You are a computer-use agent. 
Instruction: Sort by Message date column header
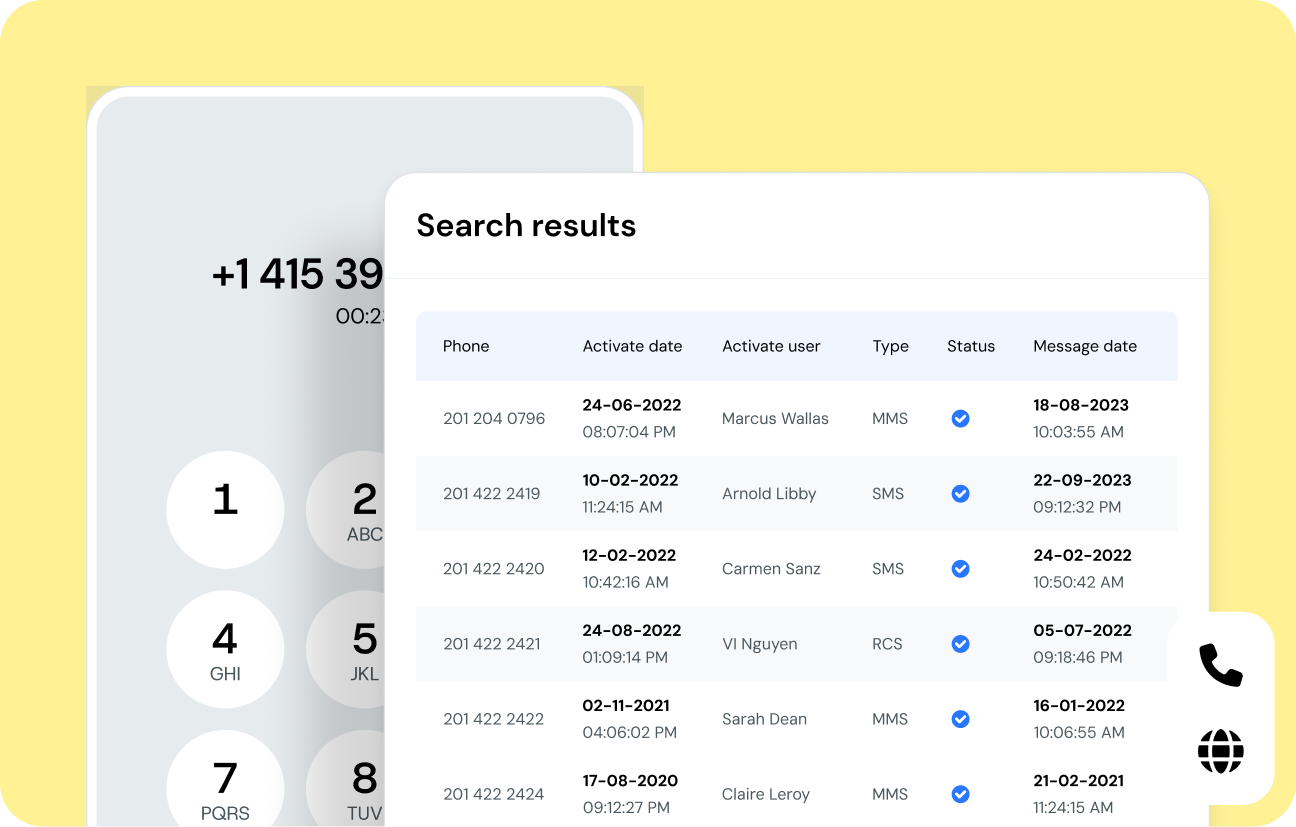click(x=1084, y=346)
